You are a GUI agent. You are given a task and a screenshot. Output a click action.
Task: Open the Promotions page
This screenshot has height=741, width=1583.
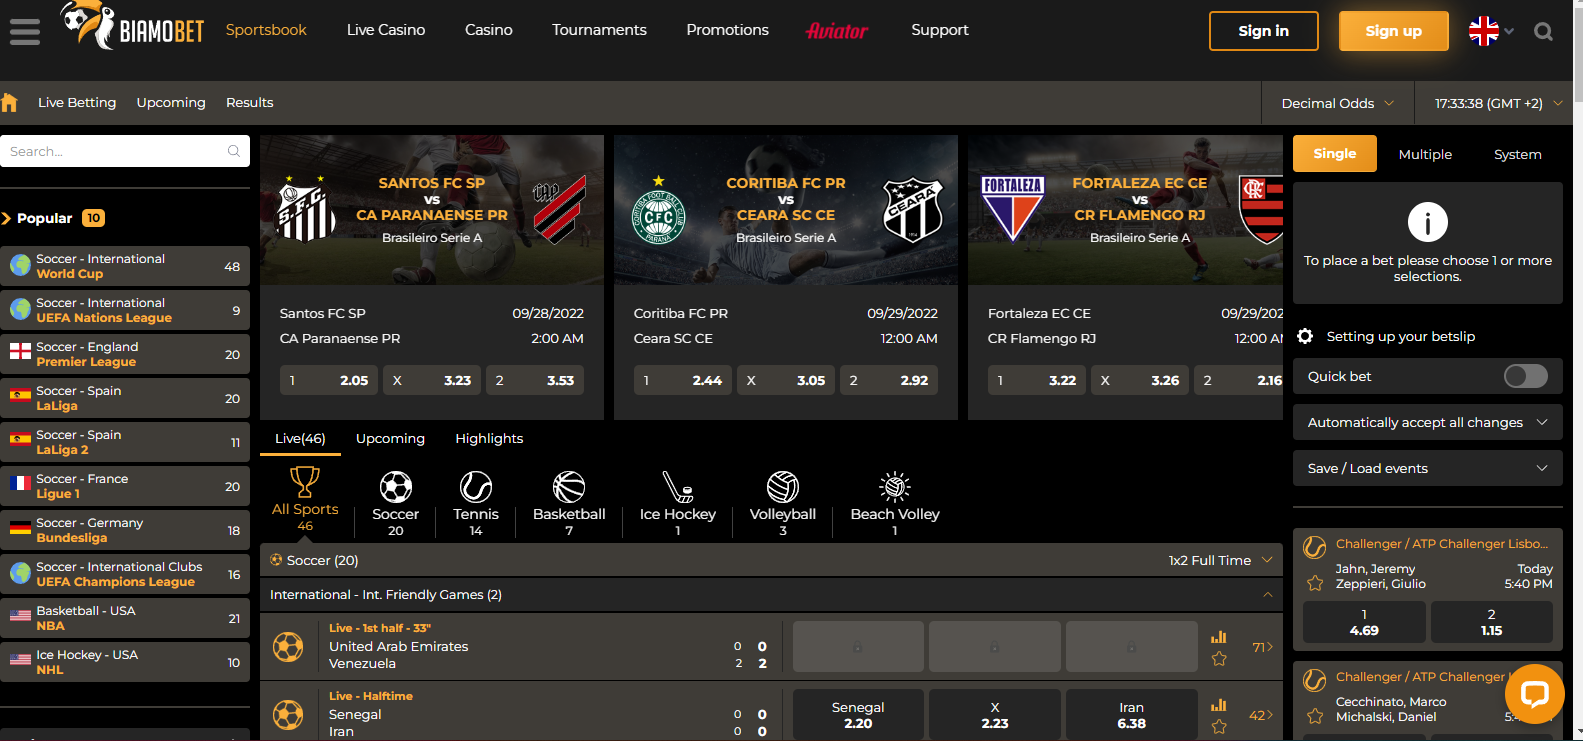click(x=727, y=30)
